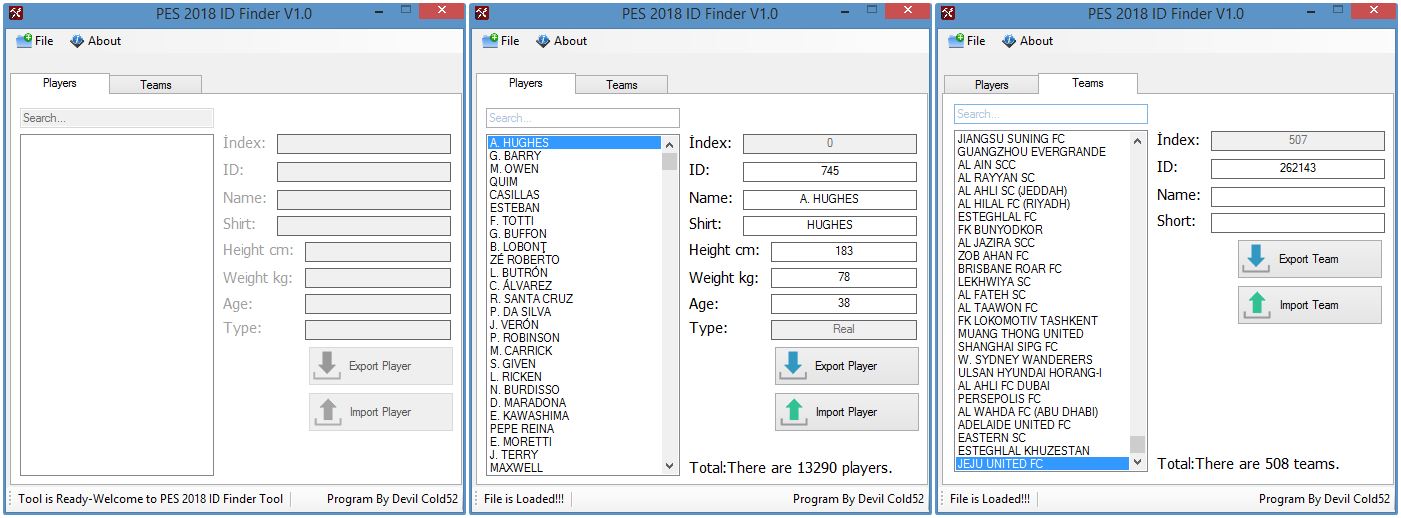Image resolution: width=1401 pixels, height=518 pixels.
Task: Click Export Player button in middle window
Action: [846, 366]
